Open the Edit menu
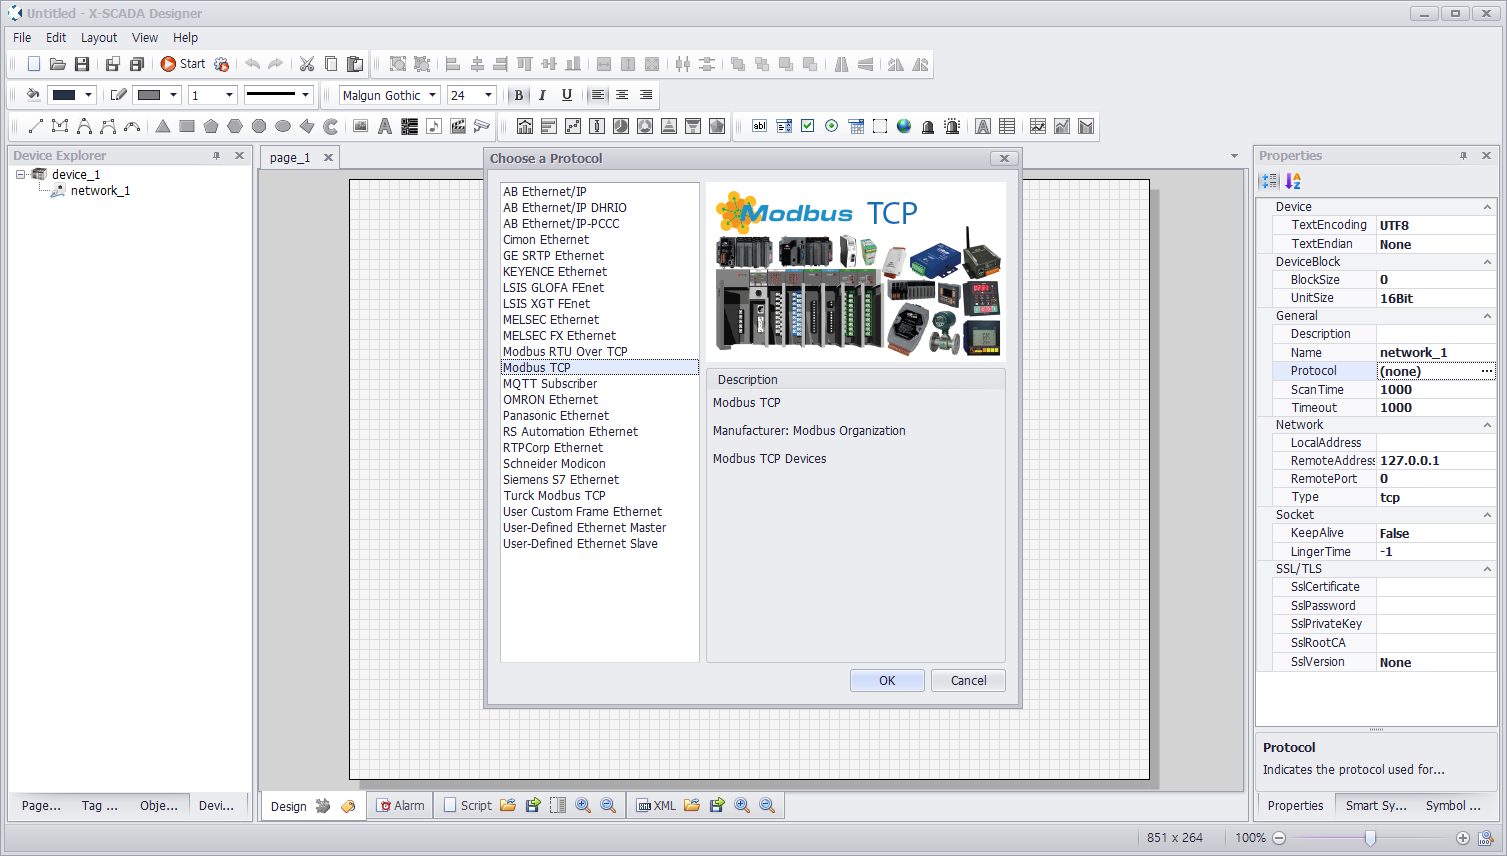 click(56, 37)
